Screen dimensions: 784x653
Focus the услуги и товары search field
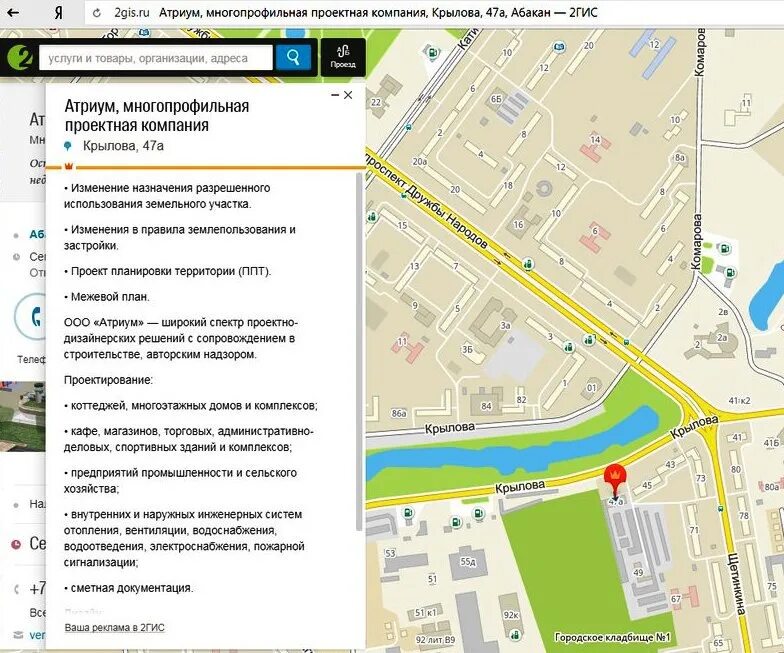156,58
